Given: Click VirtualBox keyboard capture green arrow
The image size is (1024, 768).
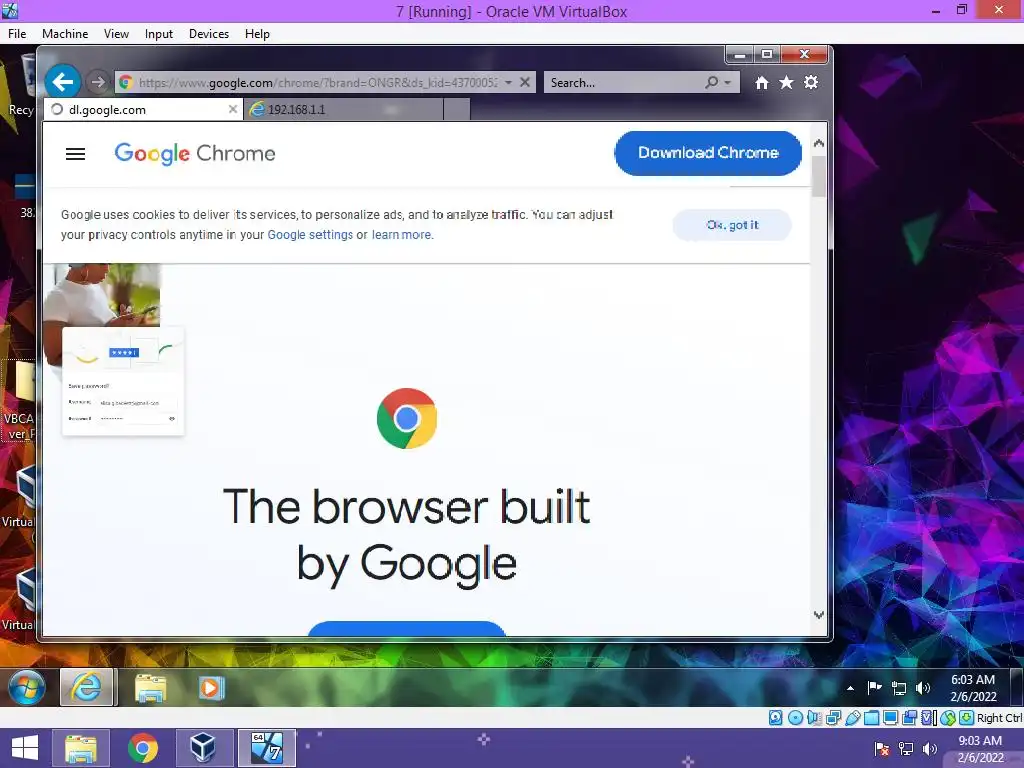Looking at the screenshot, I should click(967, 718).
